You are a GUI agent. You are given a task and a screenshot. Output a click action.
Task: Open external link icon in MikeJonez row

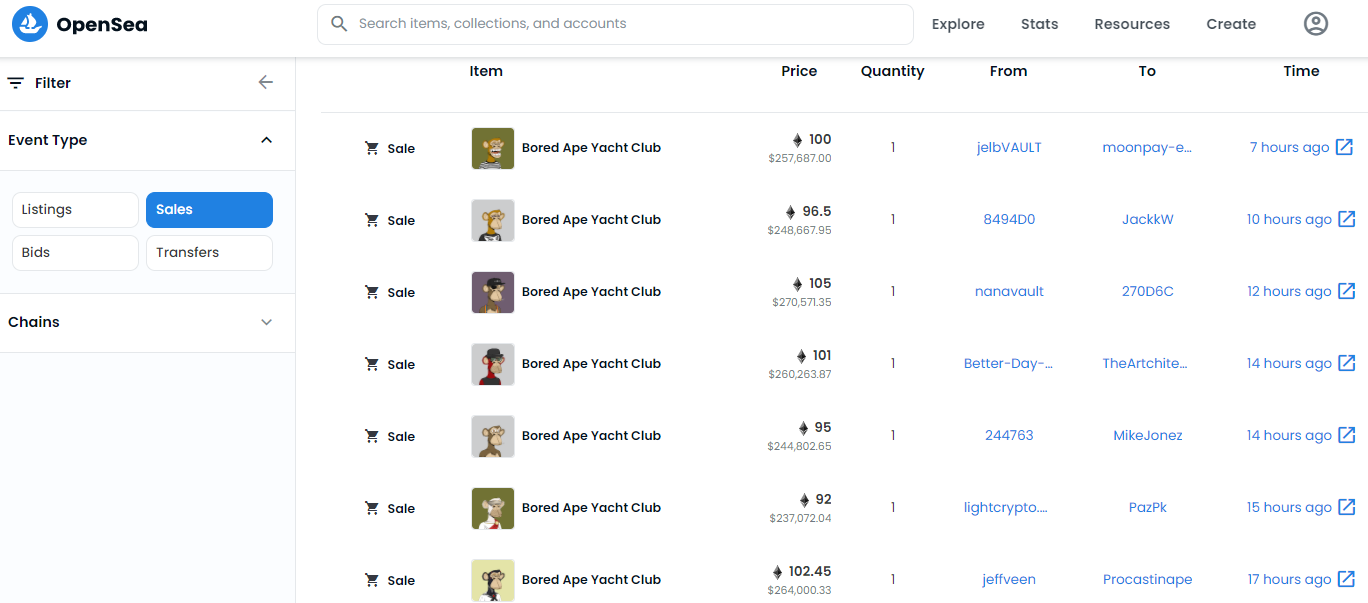coord(1346,435)
